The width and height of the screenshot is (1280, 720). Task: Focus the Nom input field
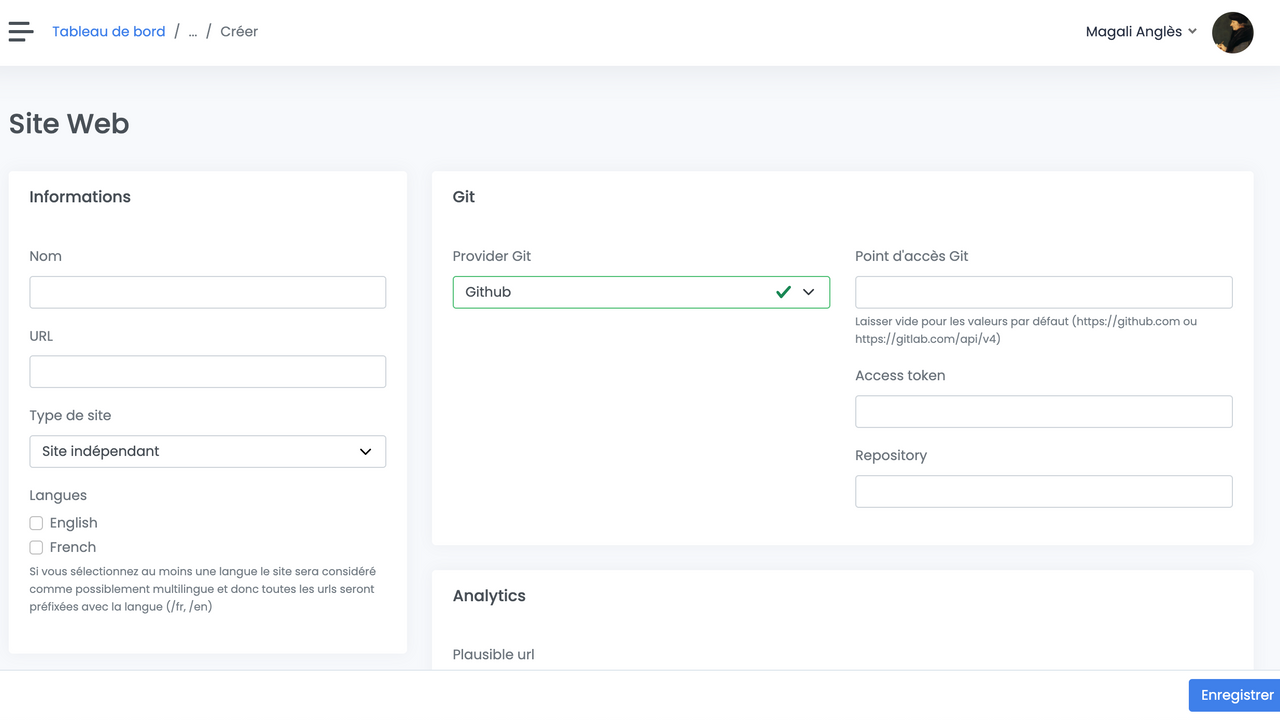click(x=207, y=292)
